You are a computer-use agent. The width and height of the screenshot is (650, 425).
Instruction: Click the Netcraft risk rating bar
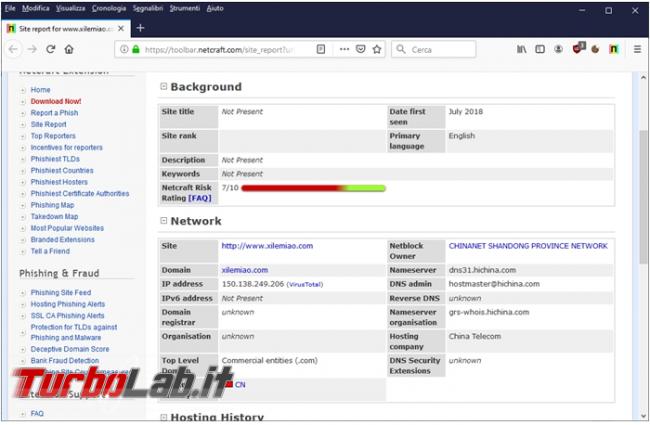pos(313,188)
